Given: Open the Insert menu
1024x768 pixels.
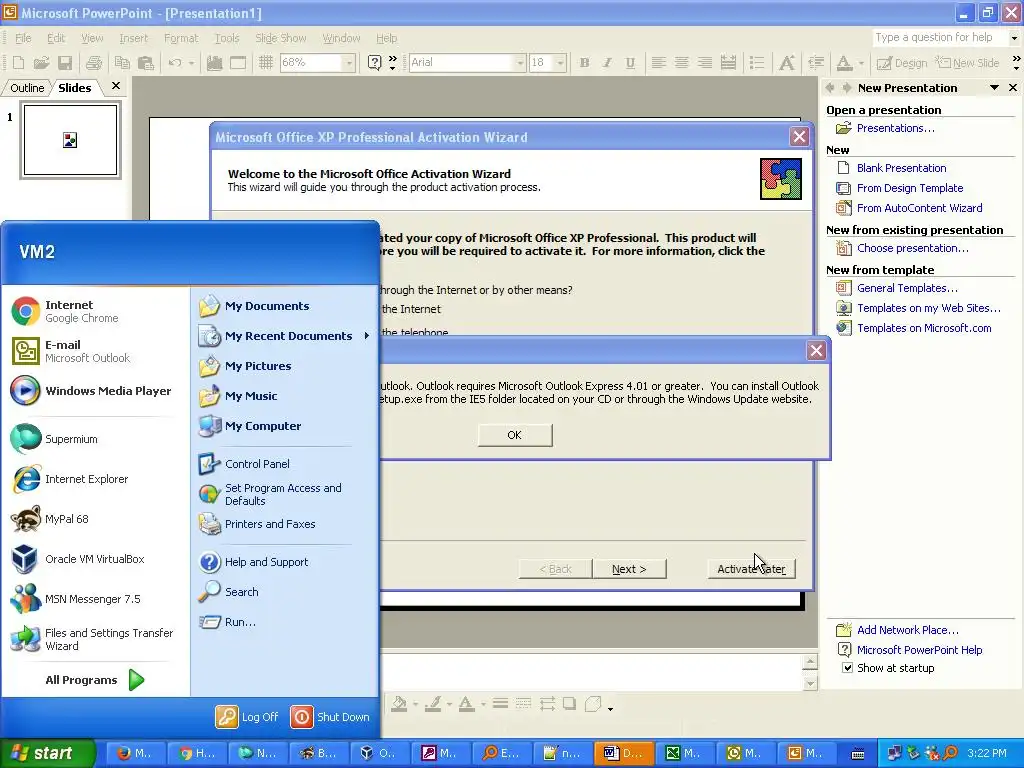Looking at the screenshot, I should 133,38.
